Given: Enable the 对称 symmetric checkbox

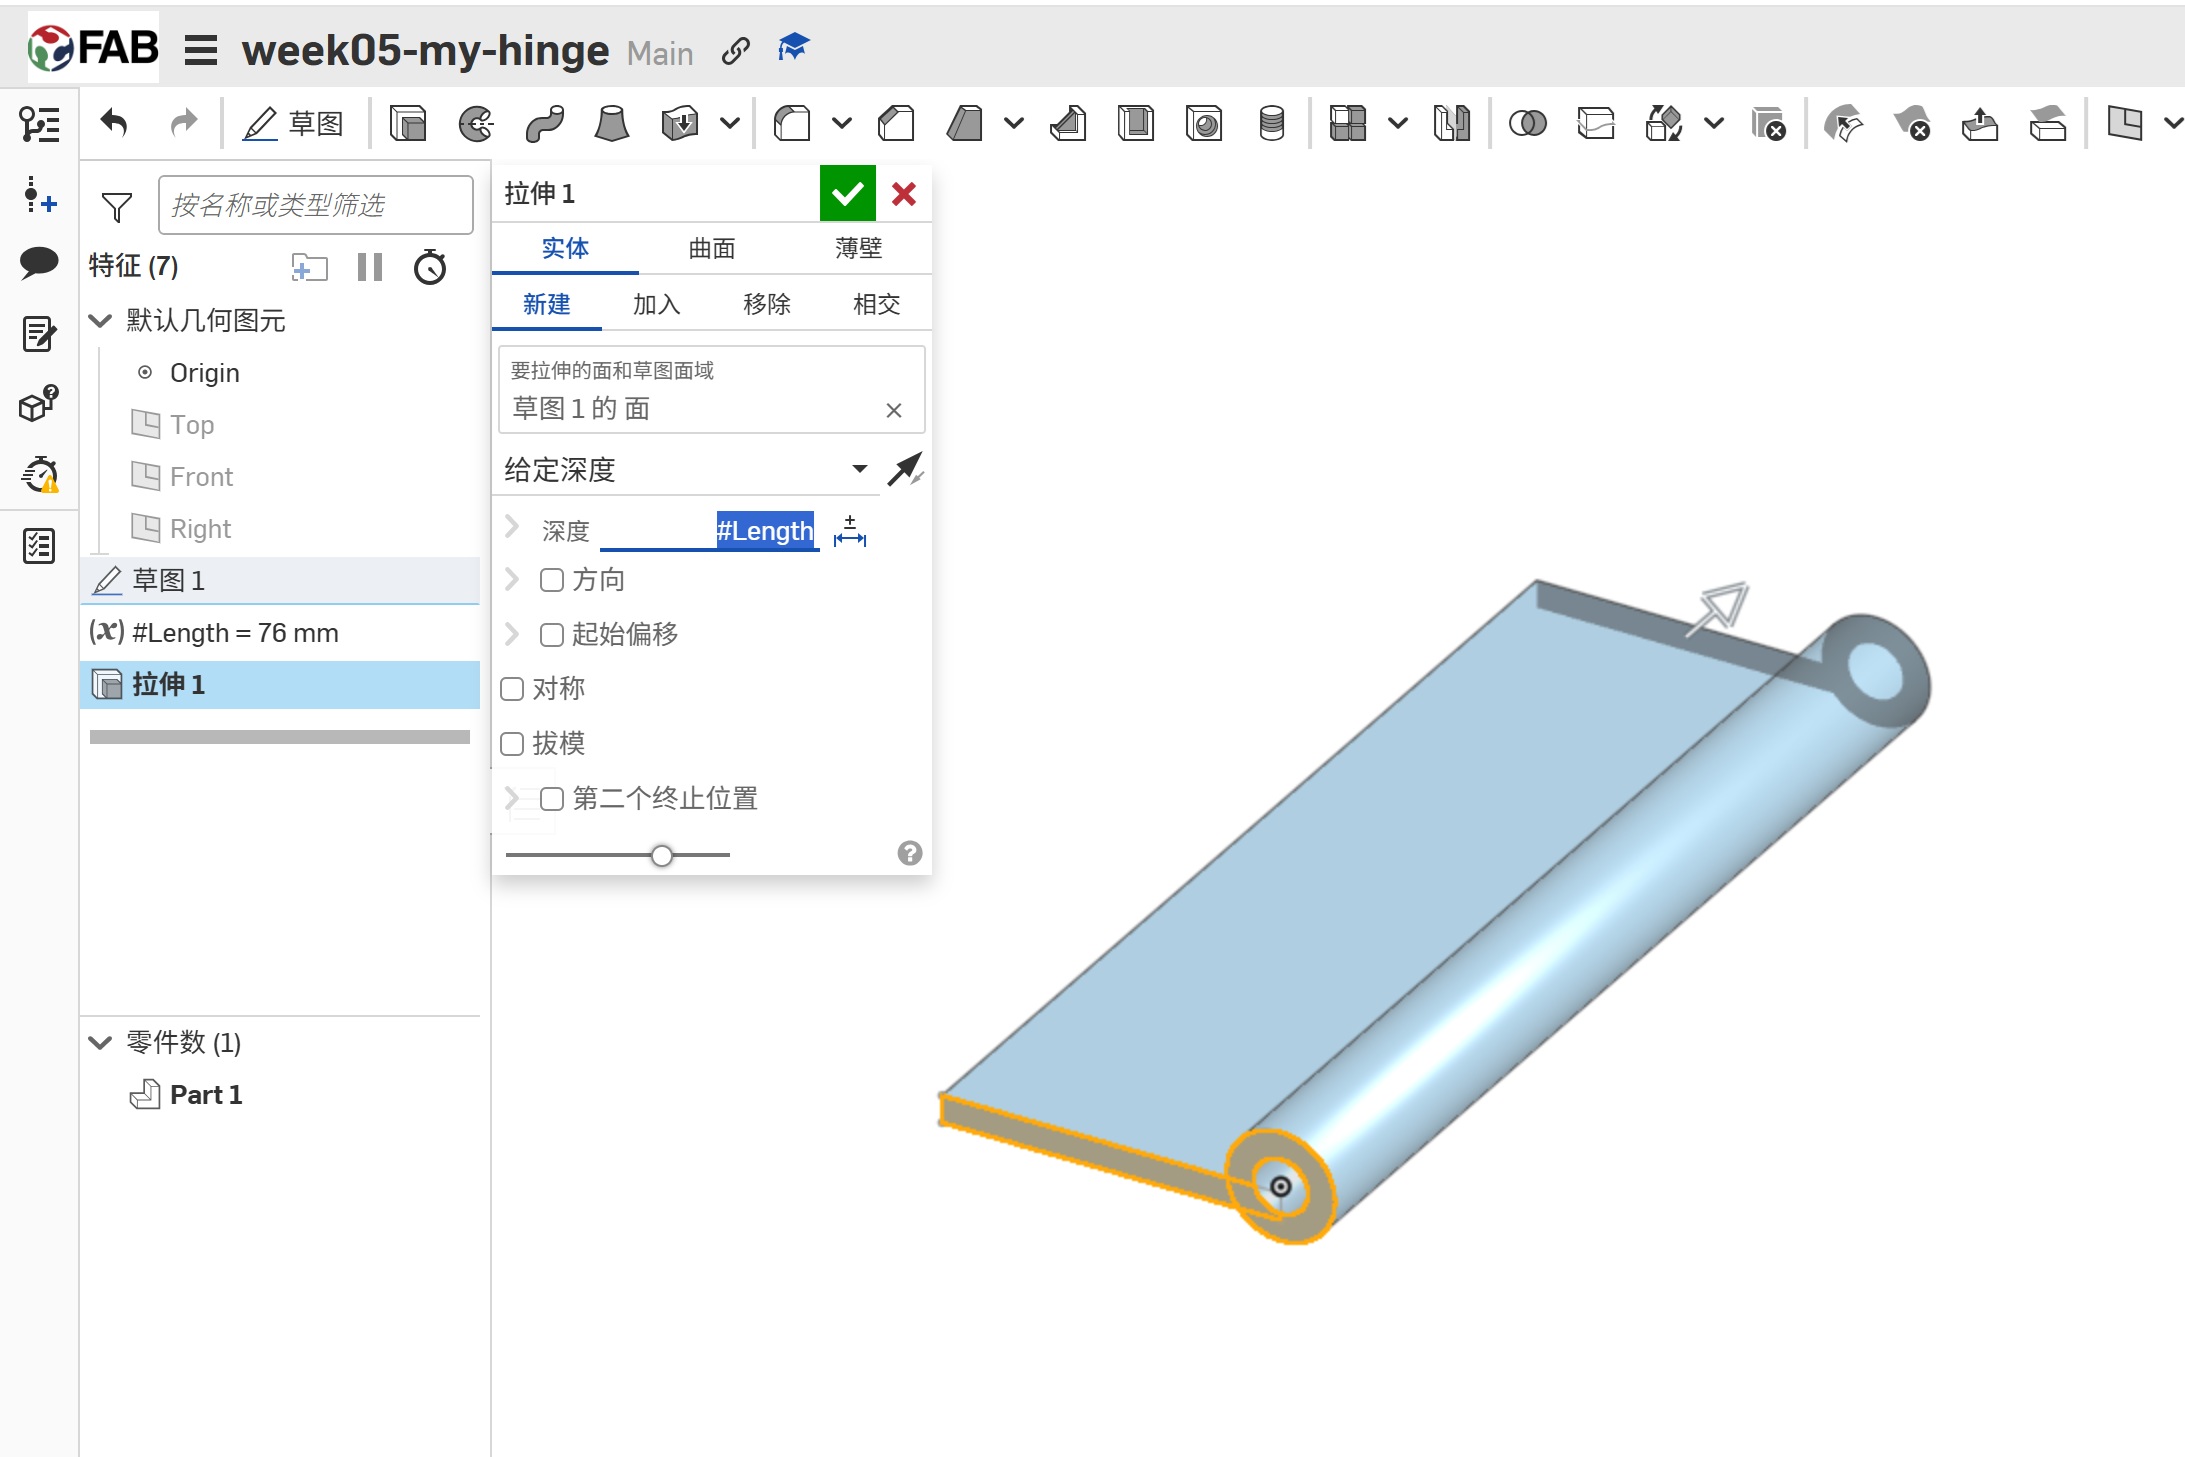Looking at the screenshot, I should tap(512, 689).
